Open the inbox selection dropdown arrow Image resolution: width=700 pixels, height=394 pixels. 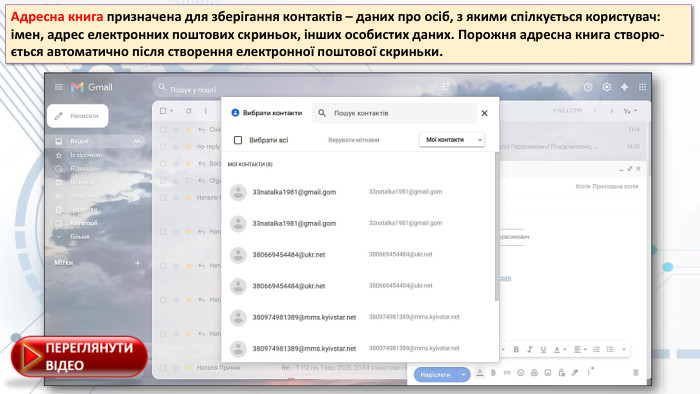[x=171, y=111]
